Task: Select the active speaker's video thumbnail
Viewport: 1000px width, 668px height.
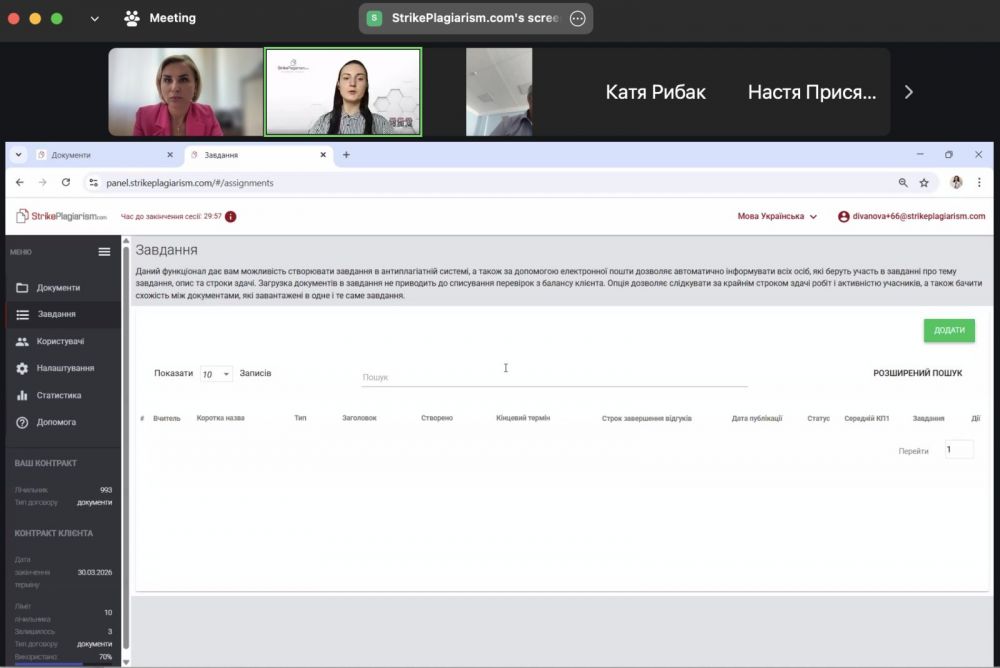Action: pyautogui.click(x=343, y=92)
